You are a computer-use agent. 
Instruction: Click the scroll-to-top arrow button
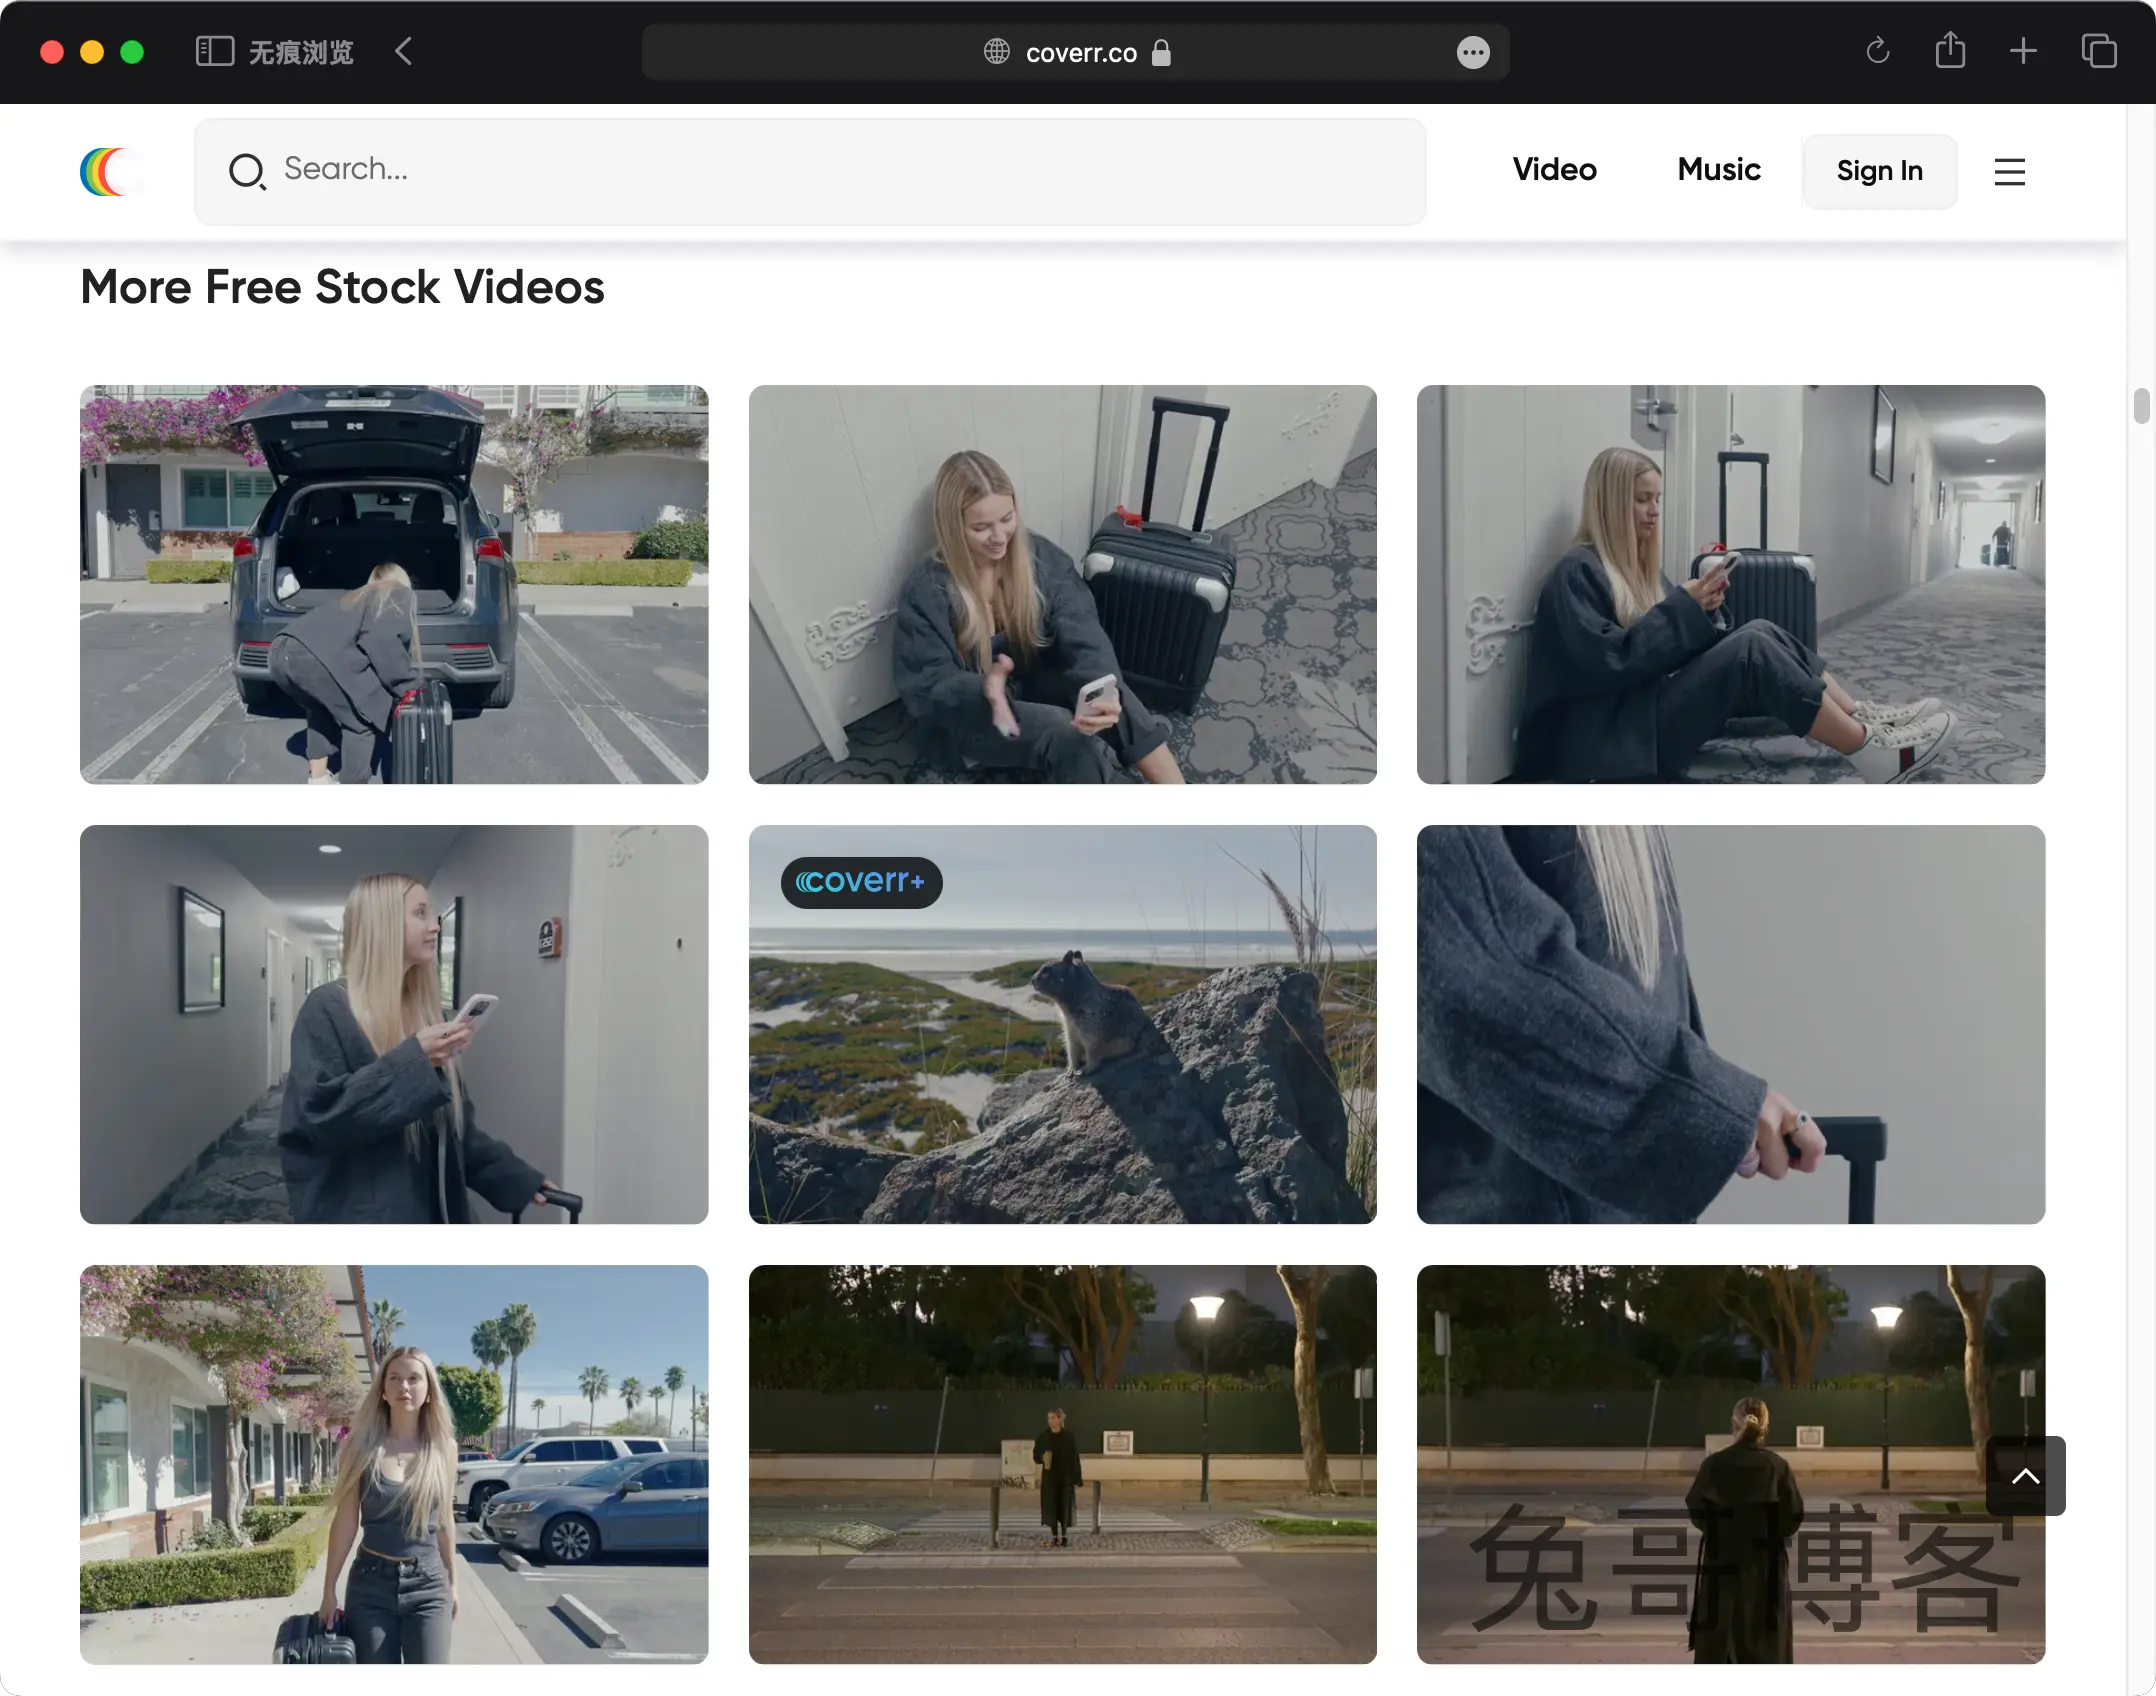[x=2025, y=1475]
